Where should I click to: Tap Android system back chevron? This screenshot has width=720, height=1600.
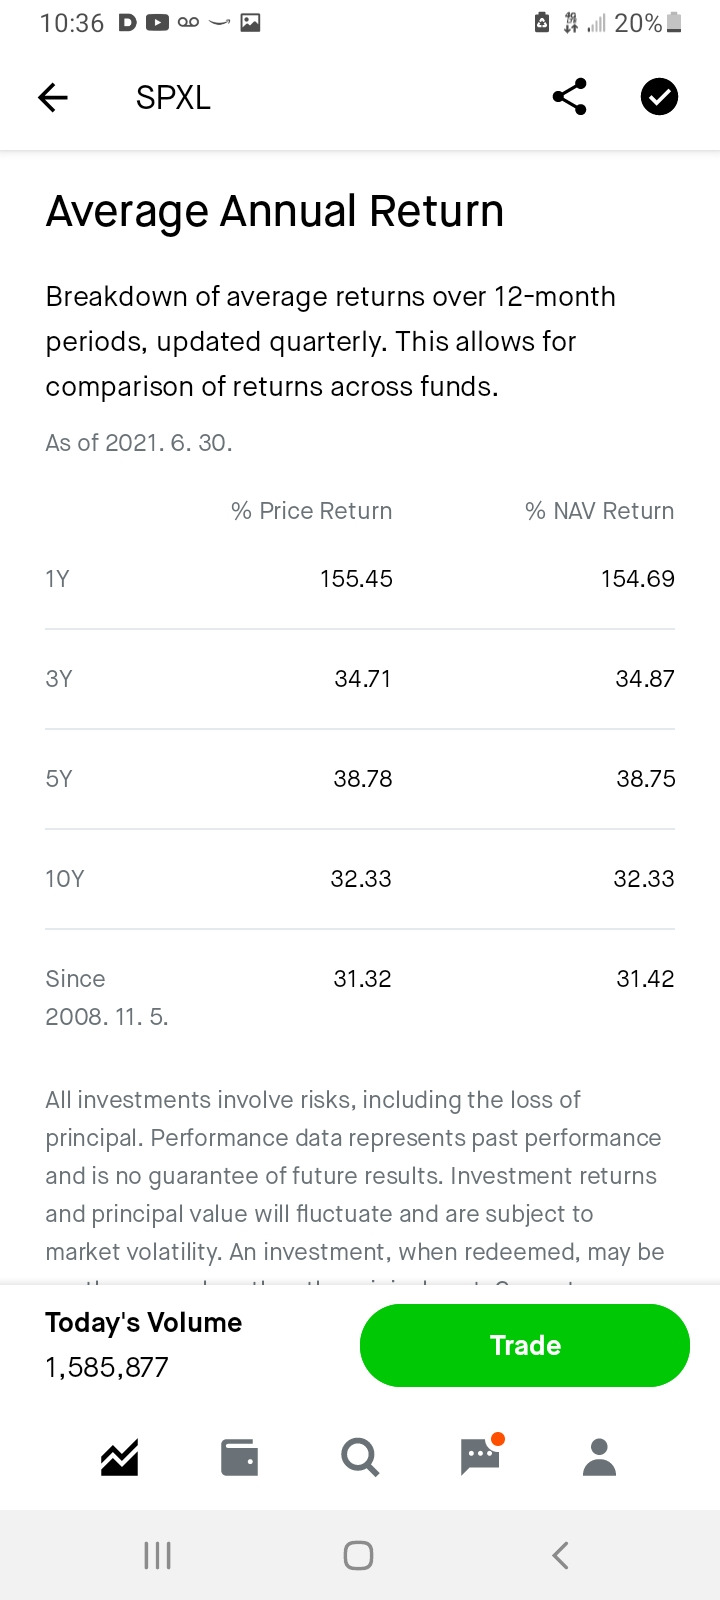tap(561, 1555)
